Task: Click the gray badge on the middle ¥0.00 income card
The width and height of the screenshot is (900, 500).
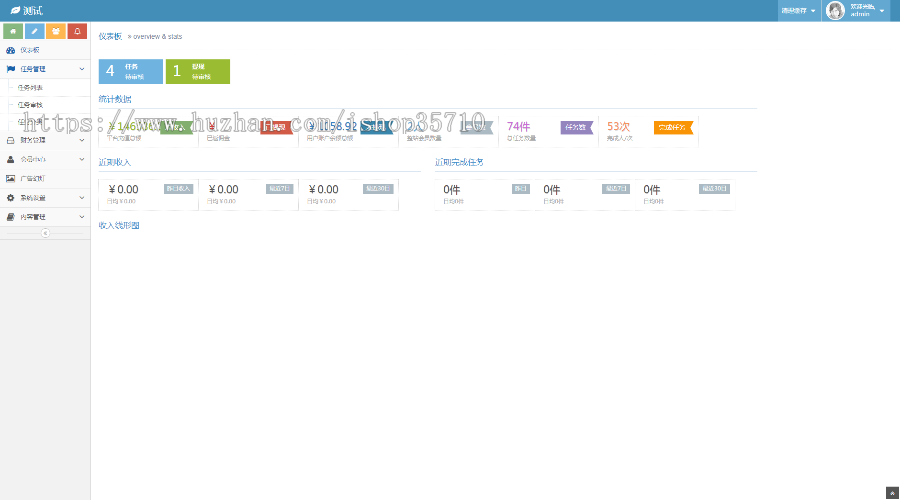Action: click(x=280, y=189)
